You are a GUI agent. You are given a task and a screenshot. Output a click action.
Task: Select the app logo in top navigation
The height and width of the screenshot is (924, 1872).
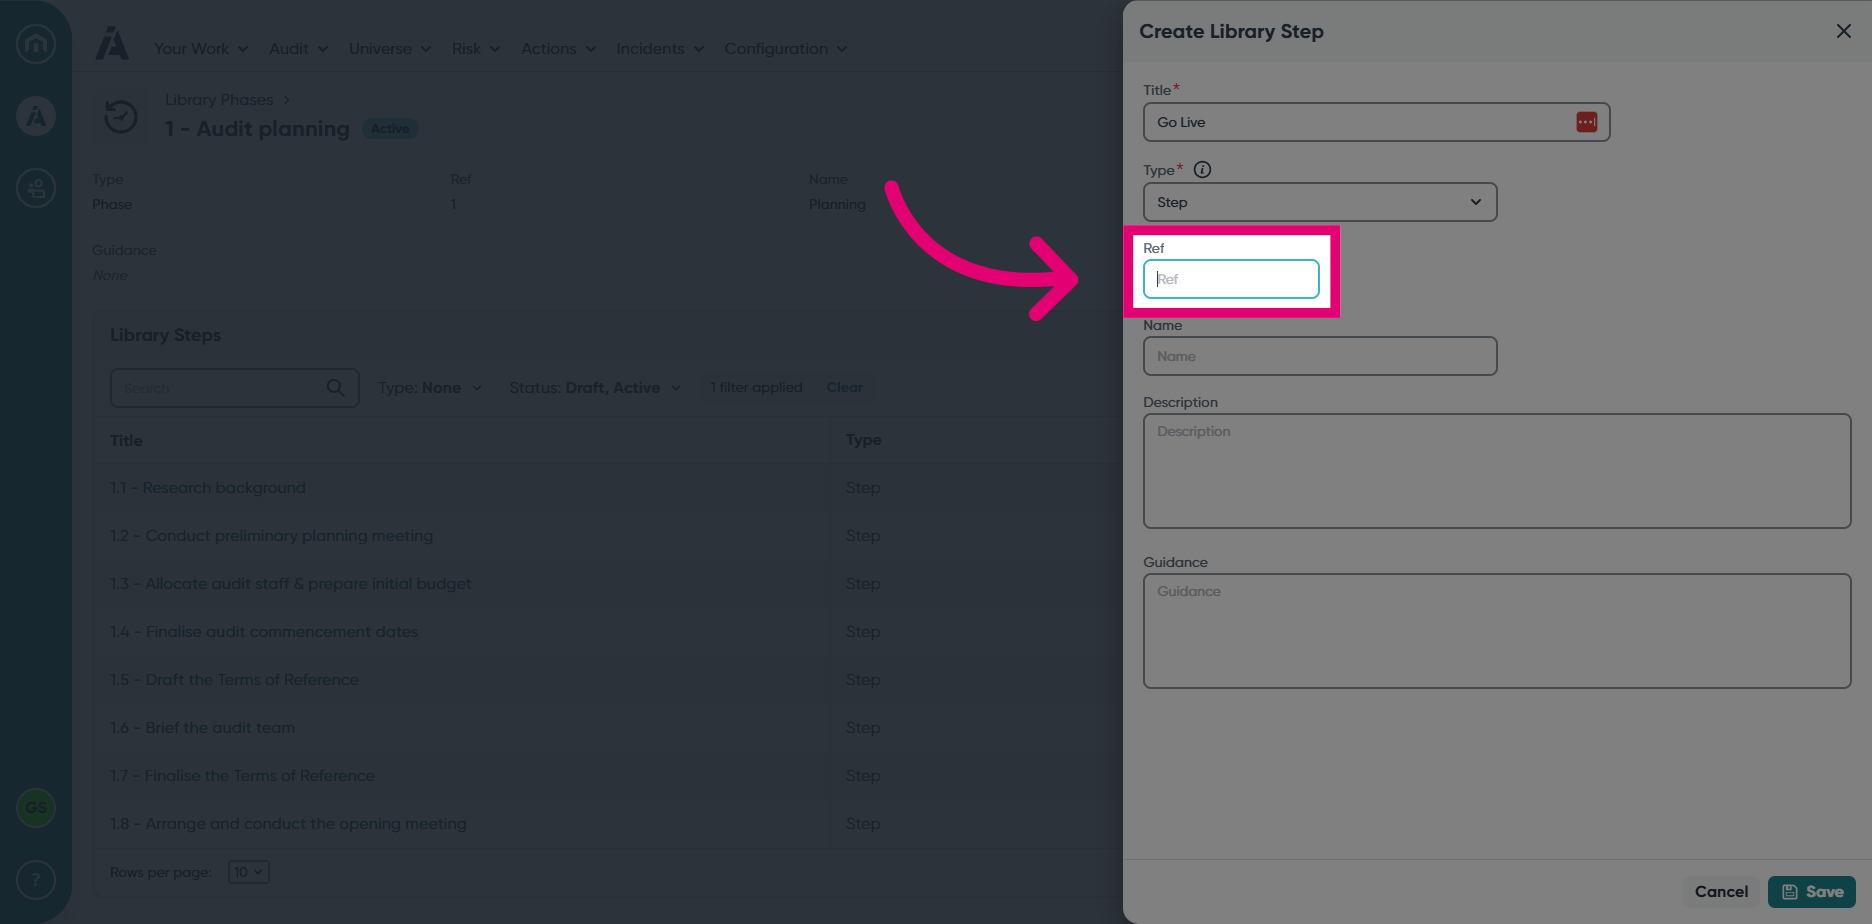[112, 44]
